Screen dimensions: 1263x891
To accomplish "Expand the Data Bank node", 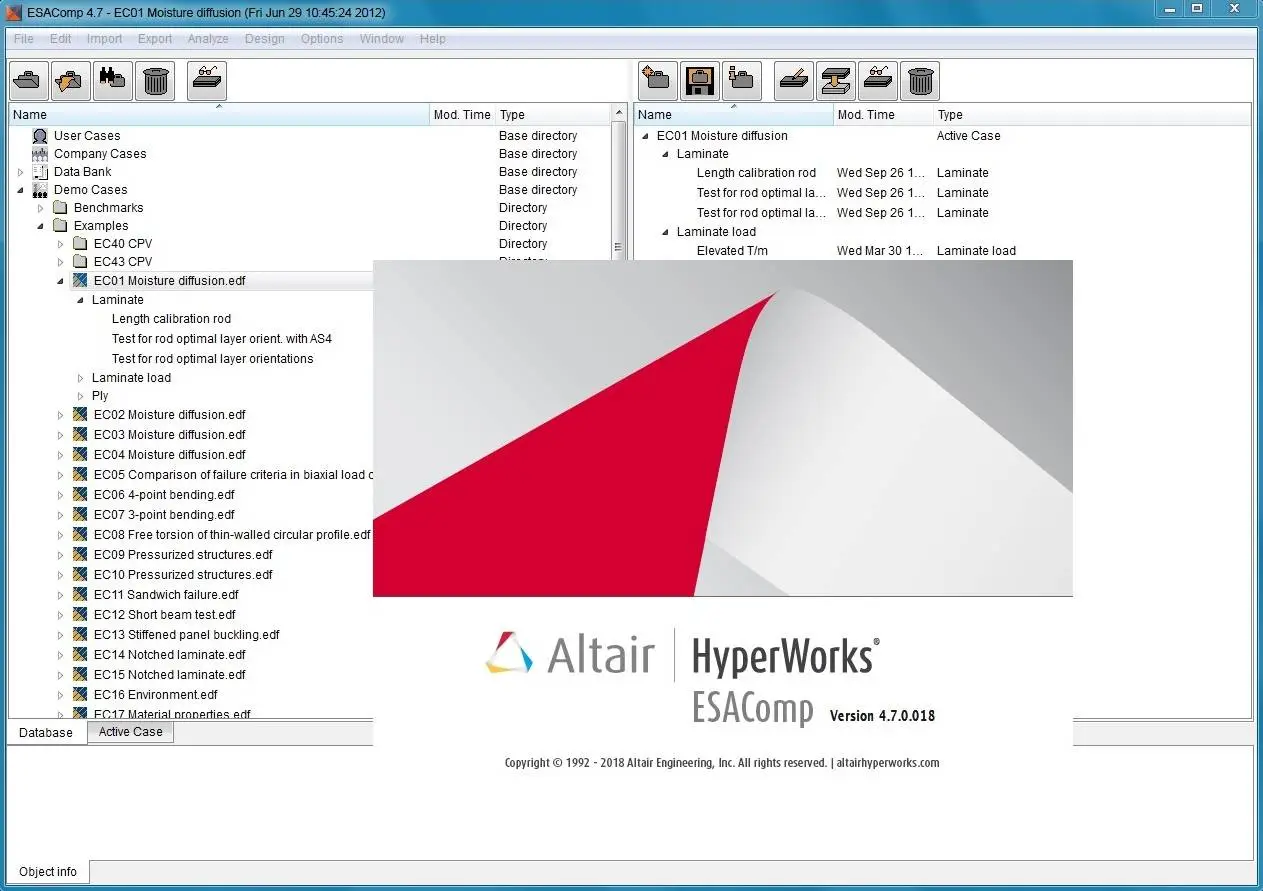I will (21, 172).
